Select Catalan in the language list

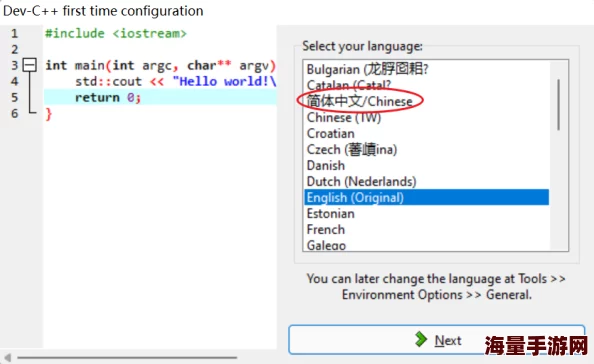point(427,85)
